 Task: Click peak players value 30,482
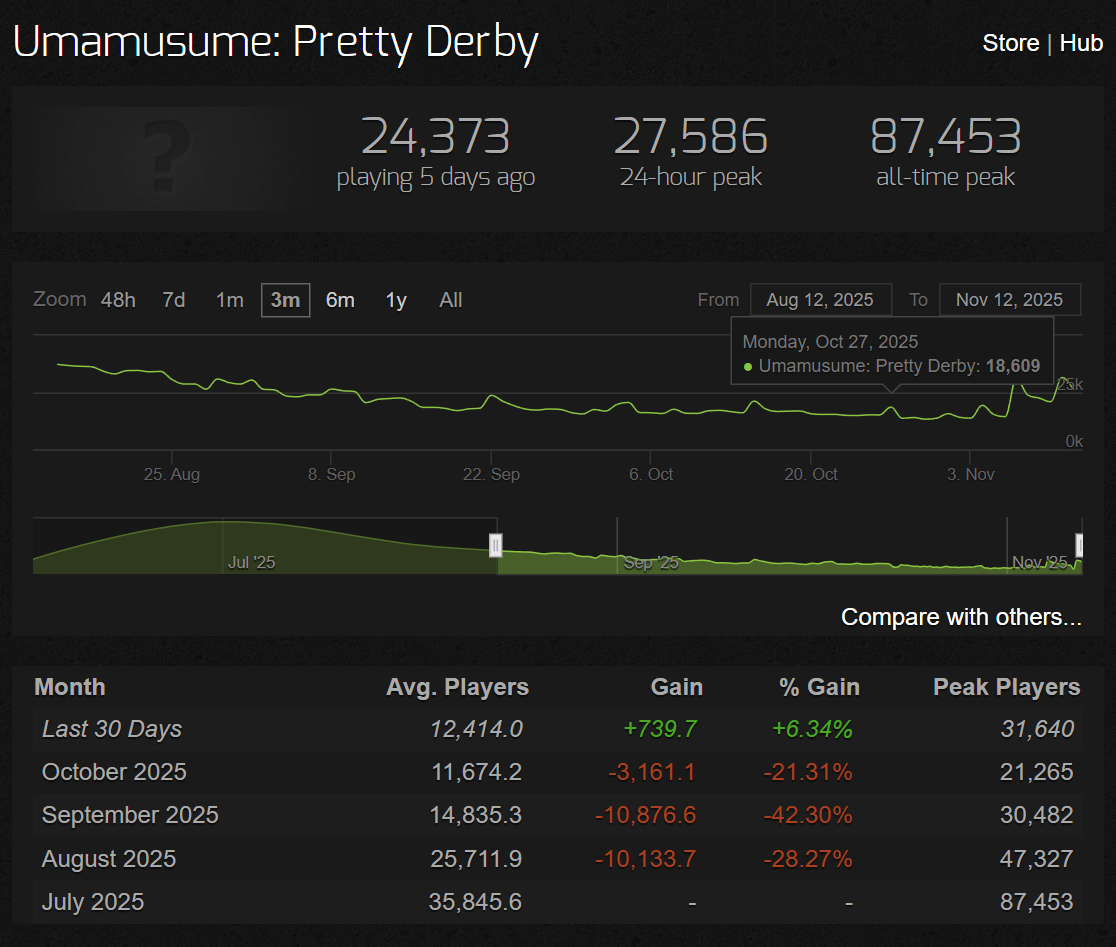point(1036,815)
